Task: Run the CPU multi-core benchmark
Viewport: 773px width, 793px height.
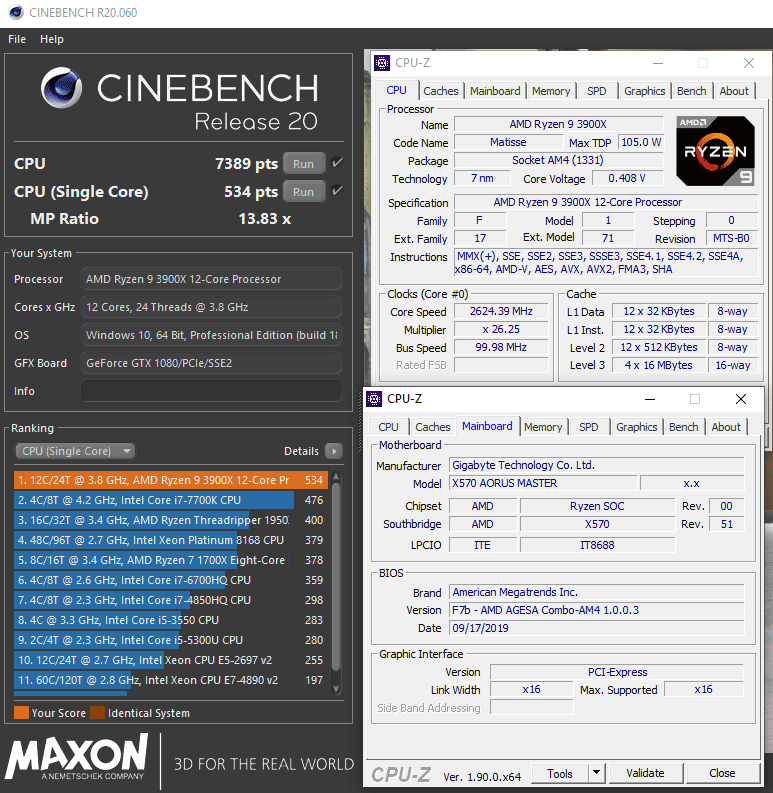Action: coord(304,163)
